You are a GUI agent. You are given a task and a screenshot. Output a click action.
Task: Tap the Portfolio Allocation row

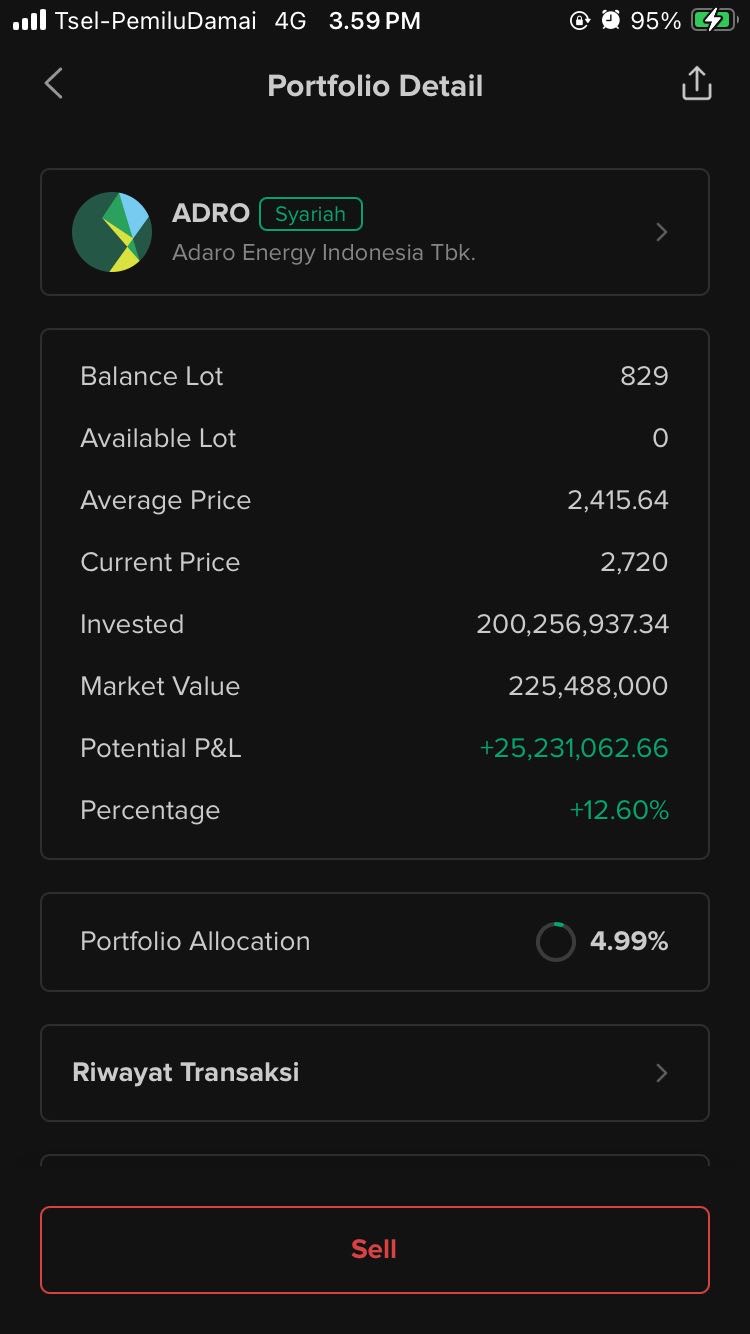[x=374, y=941]
